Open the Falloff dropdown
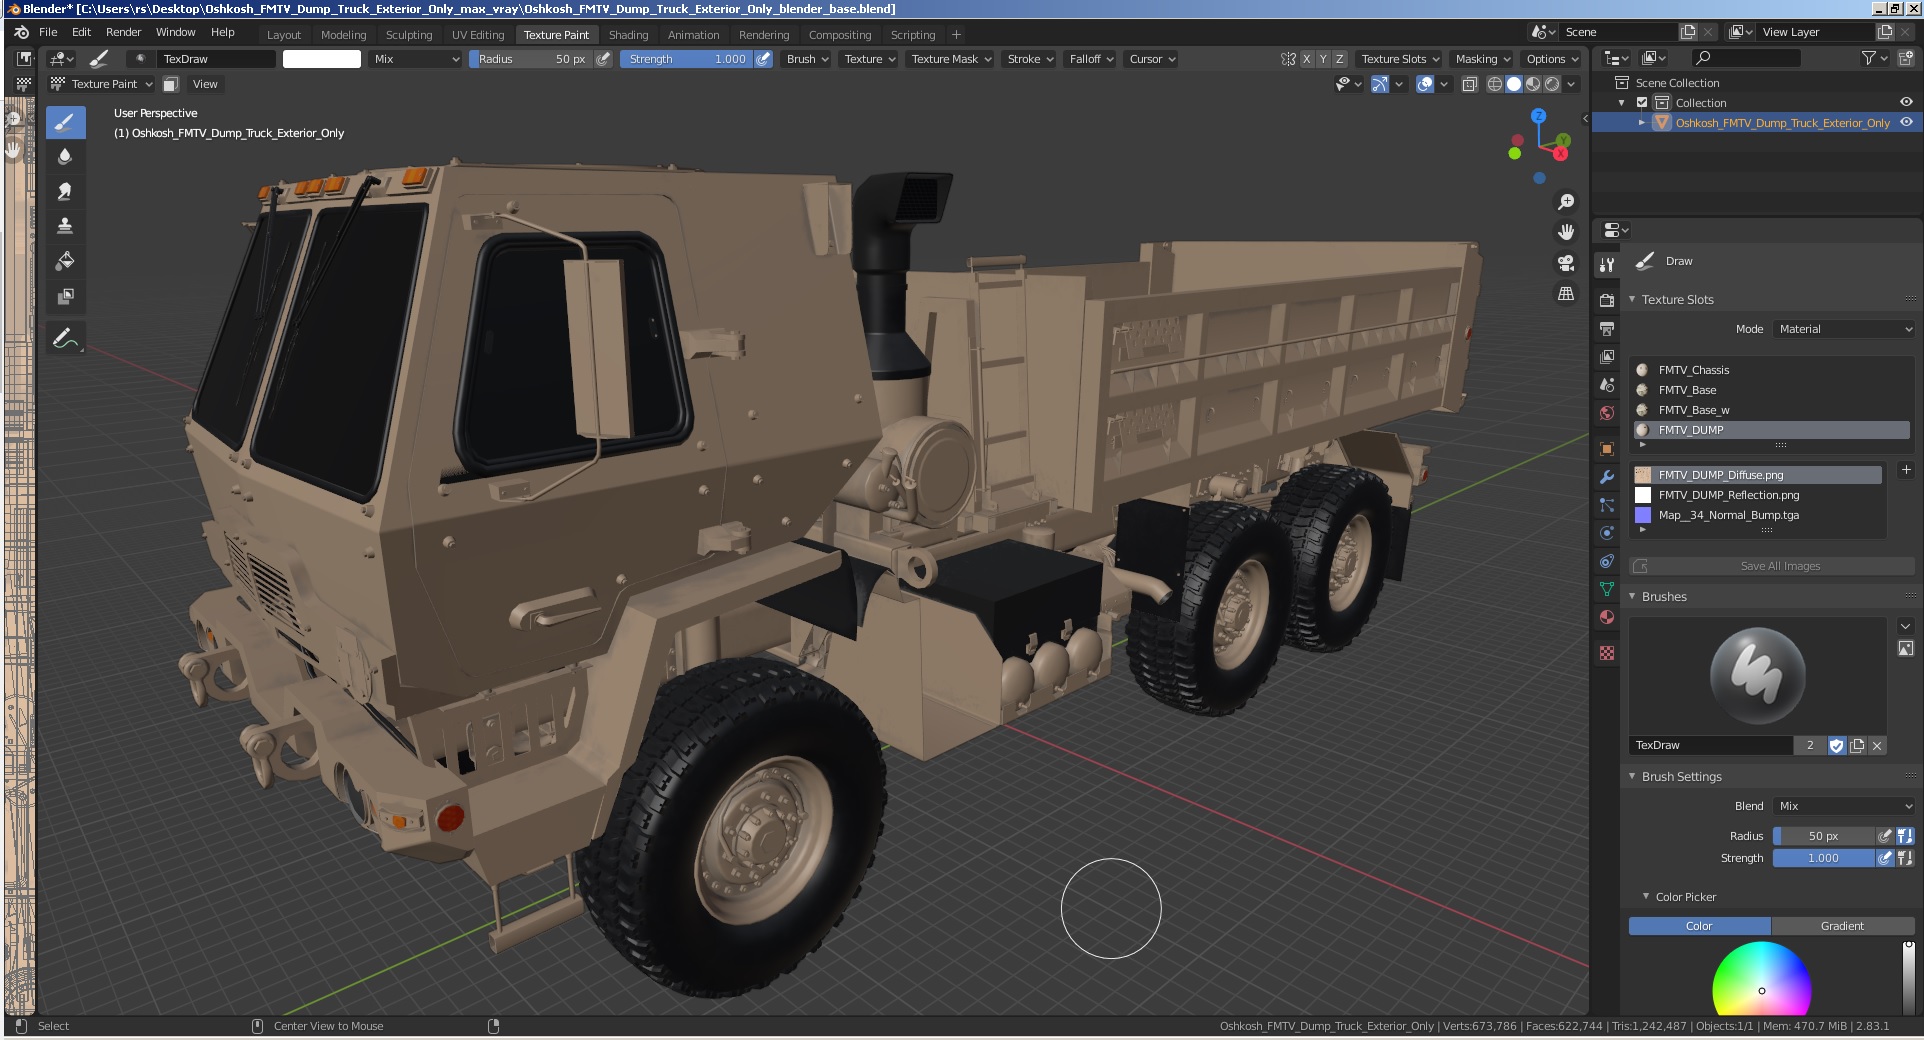The height and width of the screenshot is (1040, 1924). point(1091,59)
